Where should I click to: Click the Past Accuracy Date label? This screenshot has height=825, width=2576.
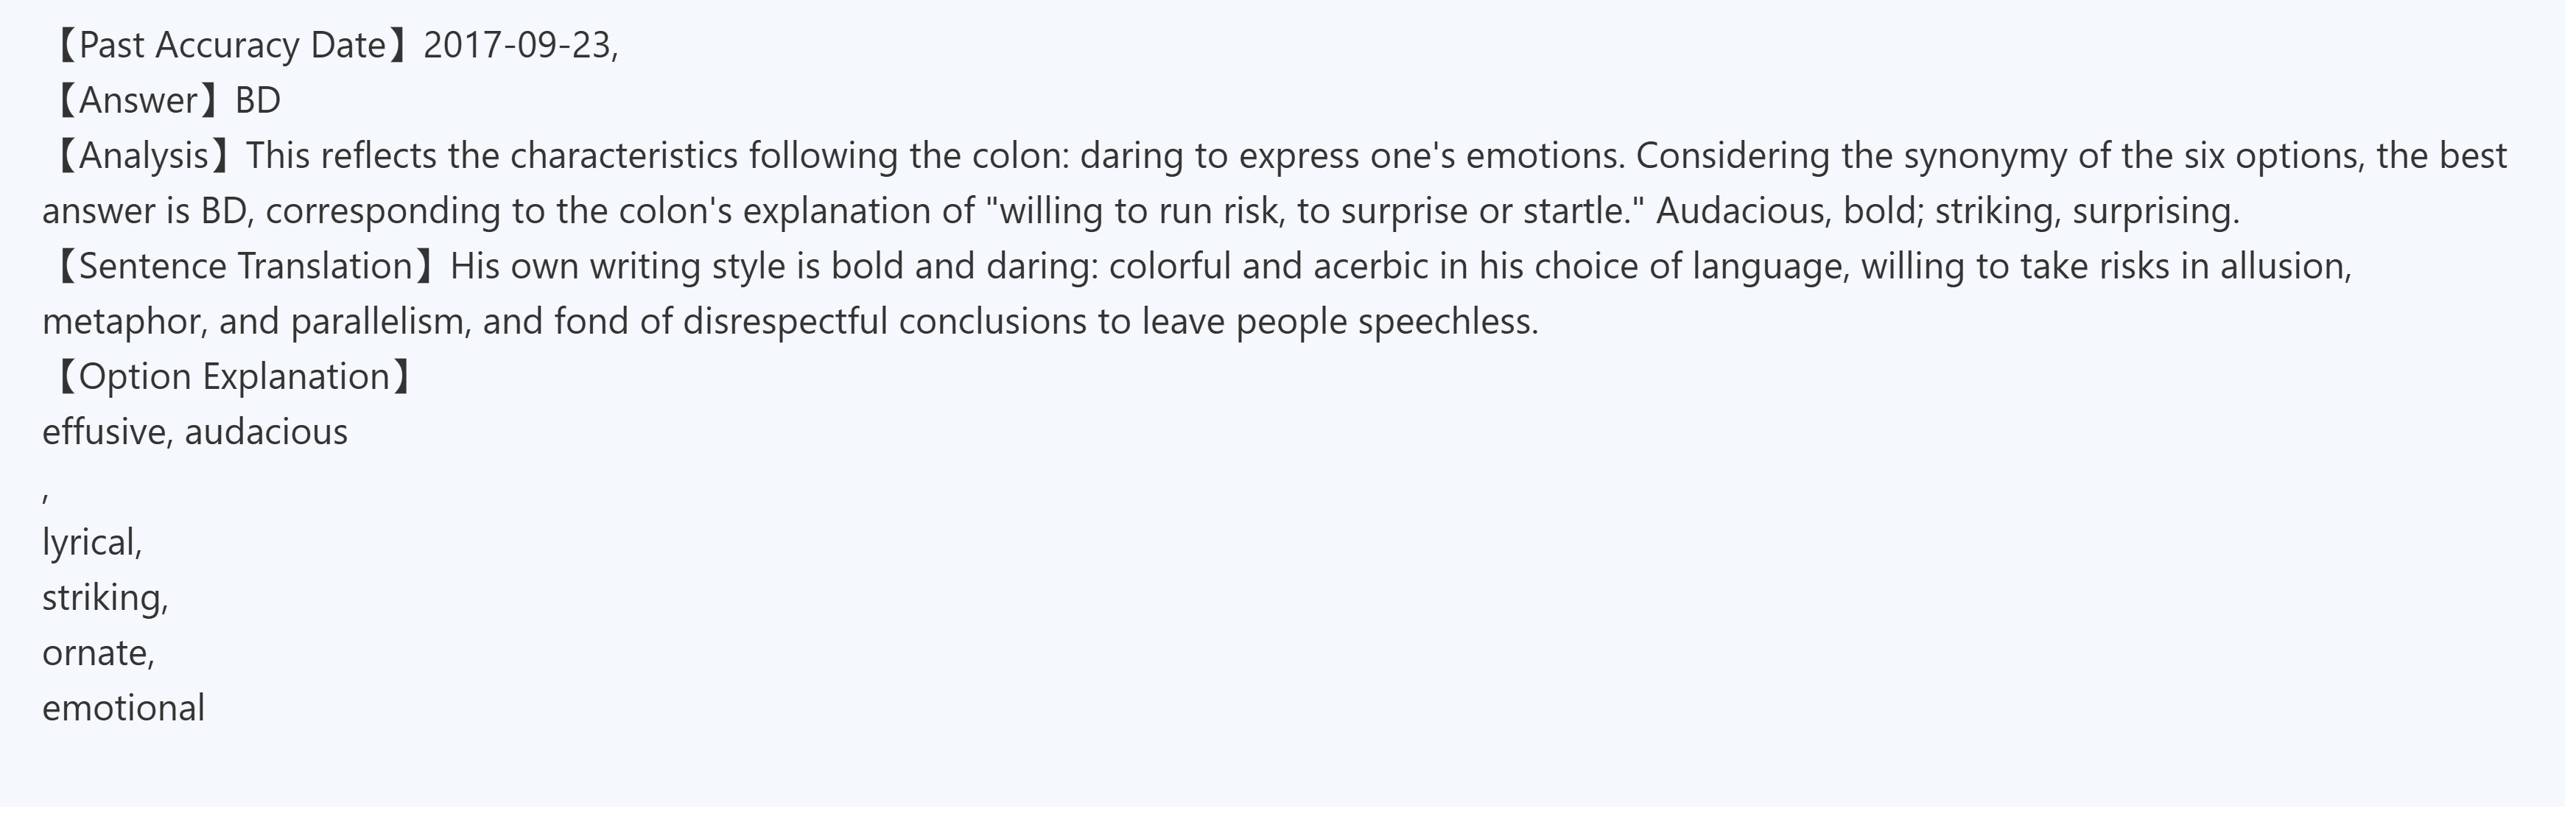[x=231, y=46]
